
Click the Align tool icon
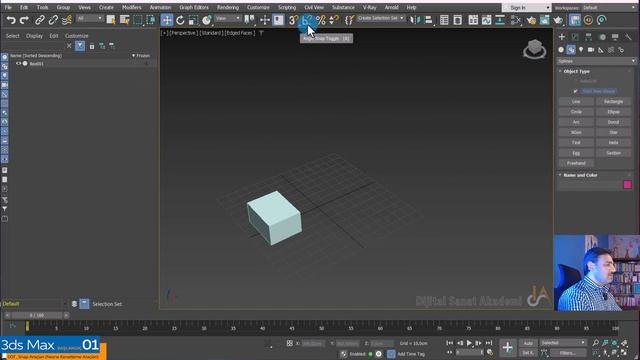pos(428,20)
